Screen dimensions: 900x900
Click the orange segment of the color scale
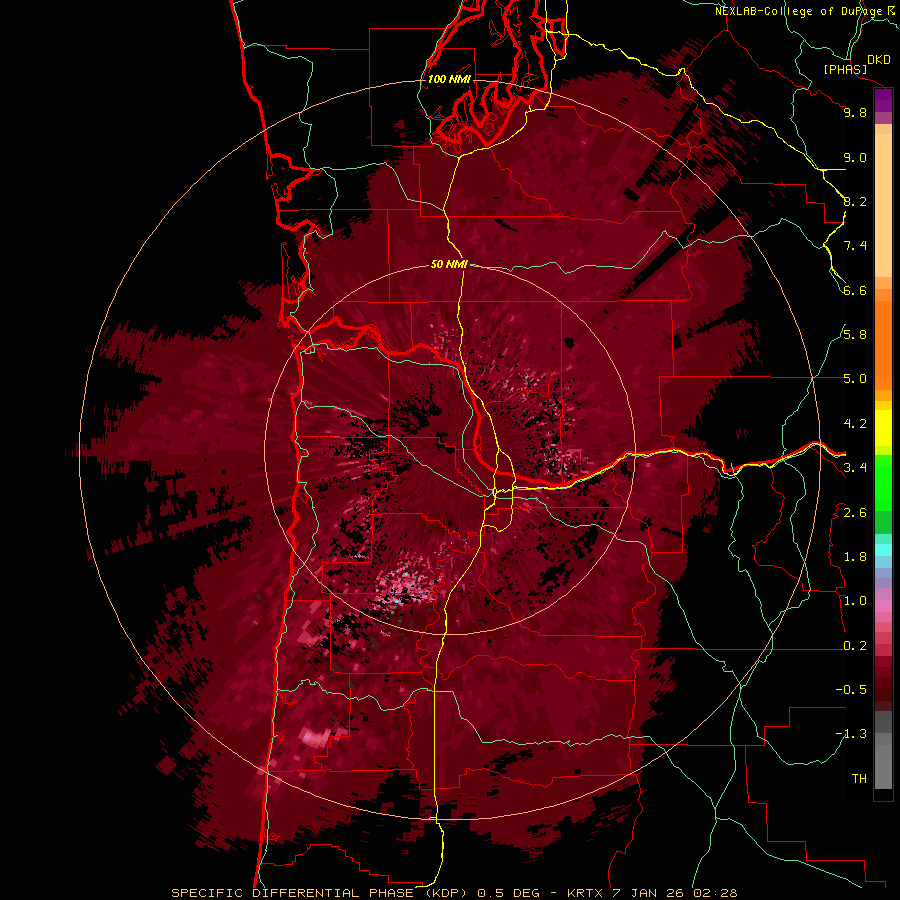pyautogui.click(x=883, y=344)
